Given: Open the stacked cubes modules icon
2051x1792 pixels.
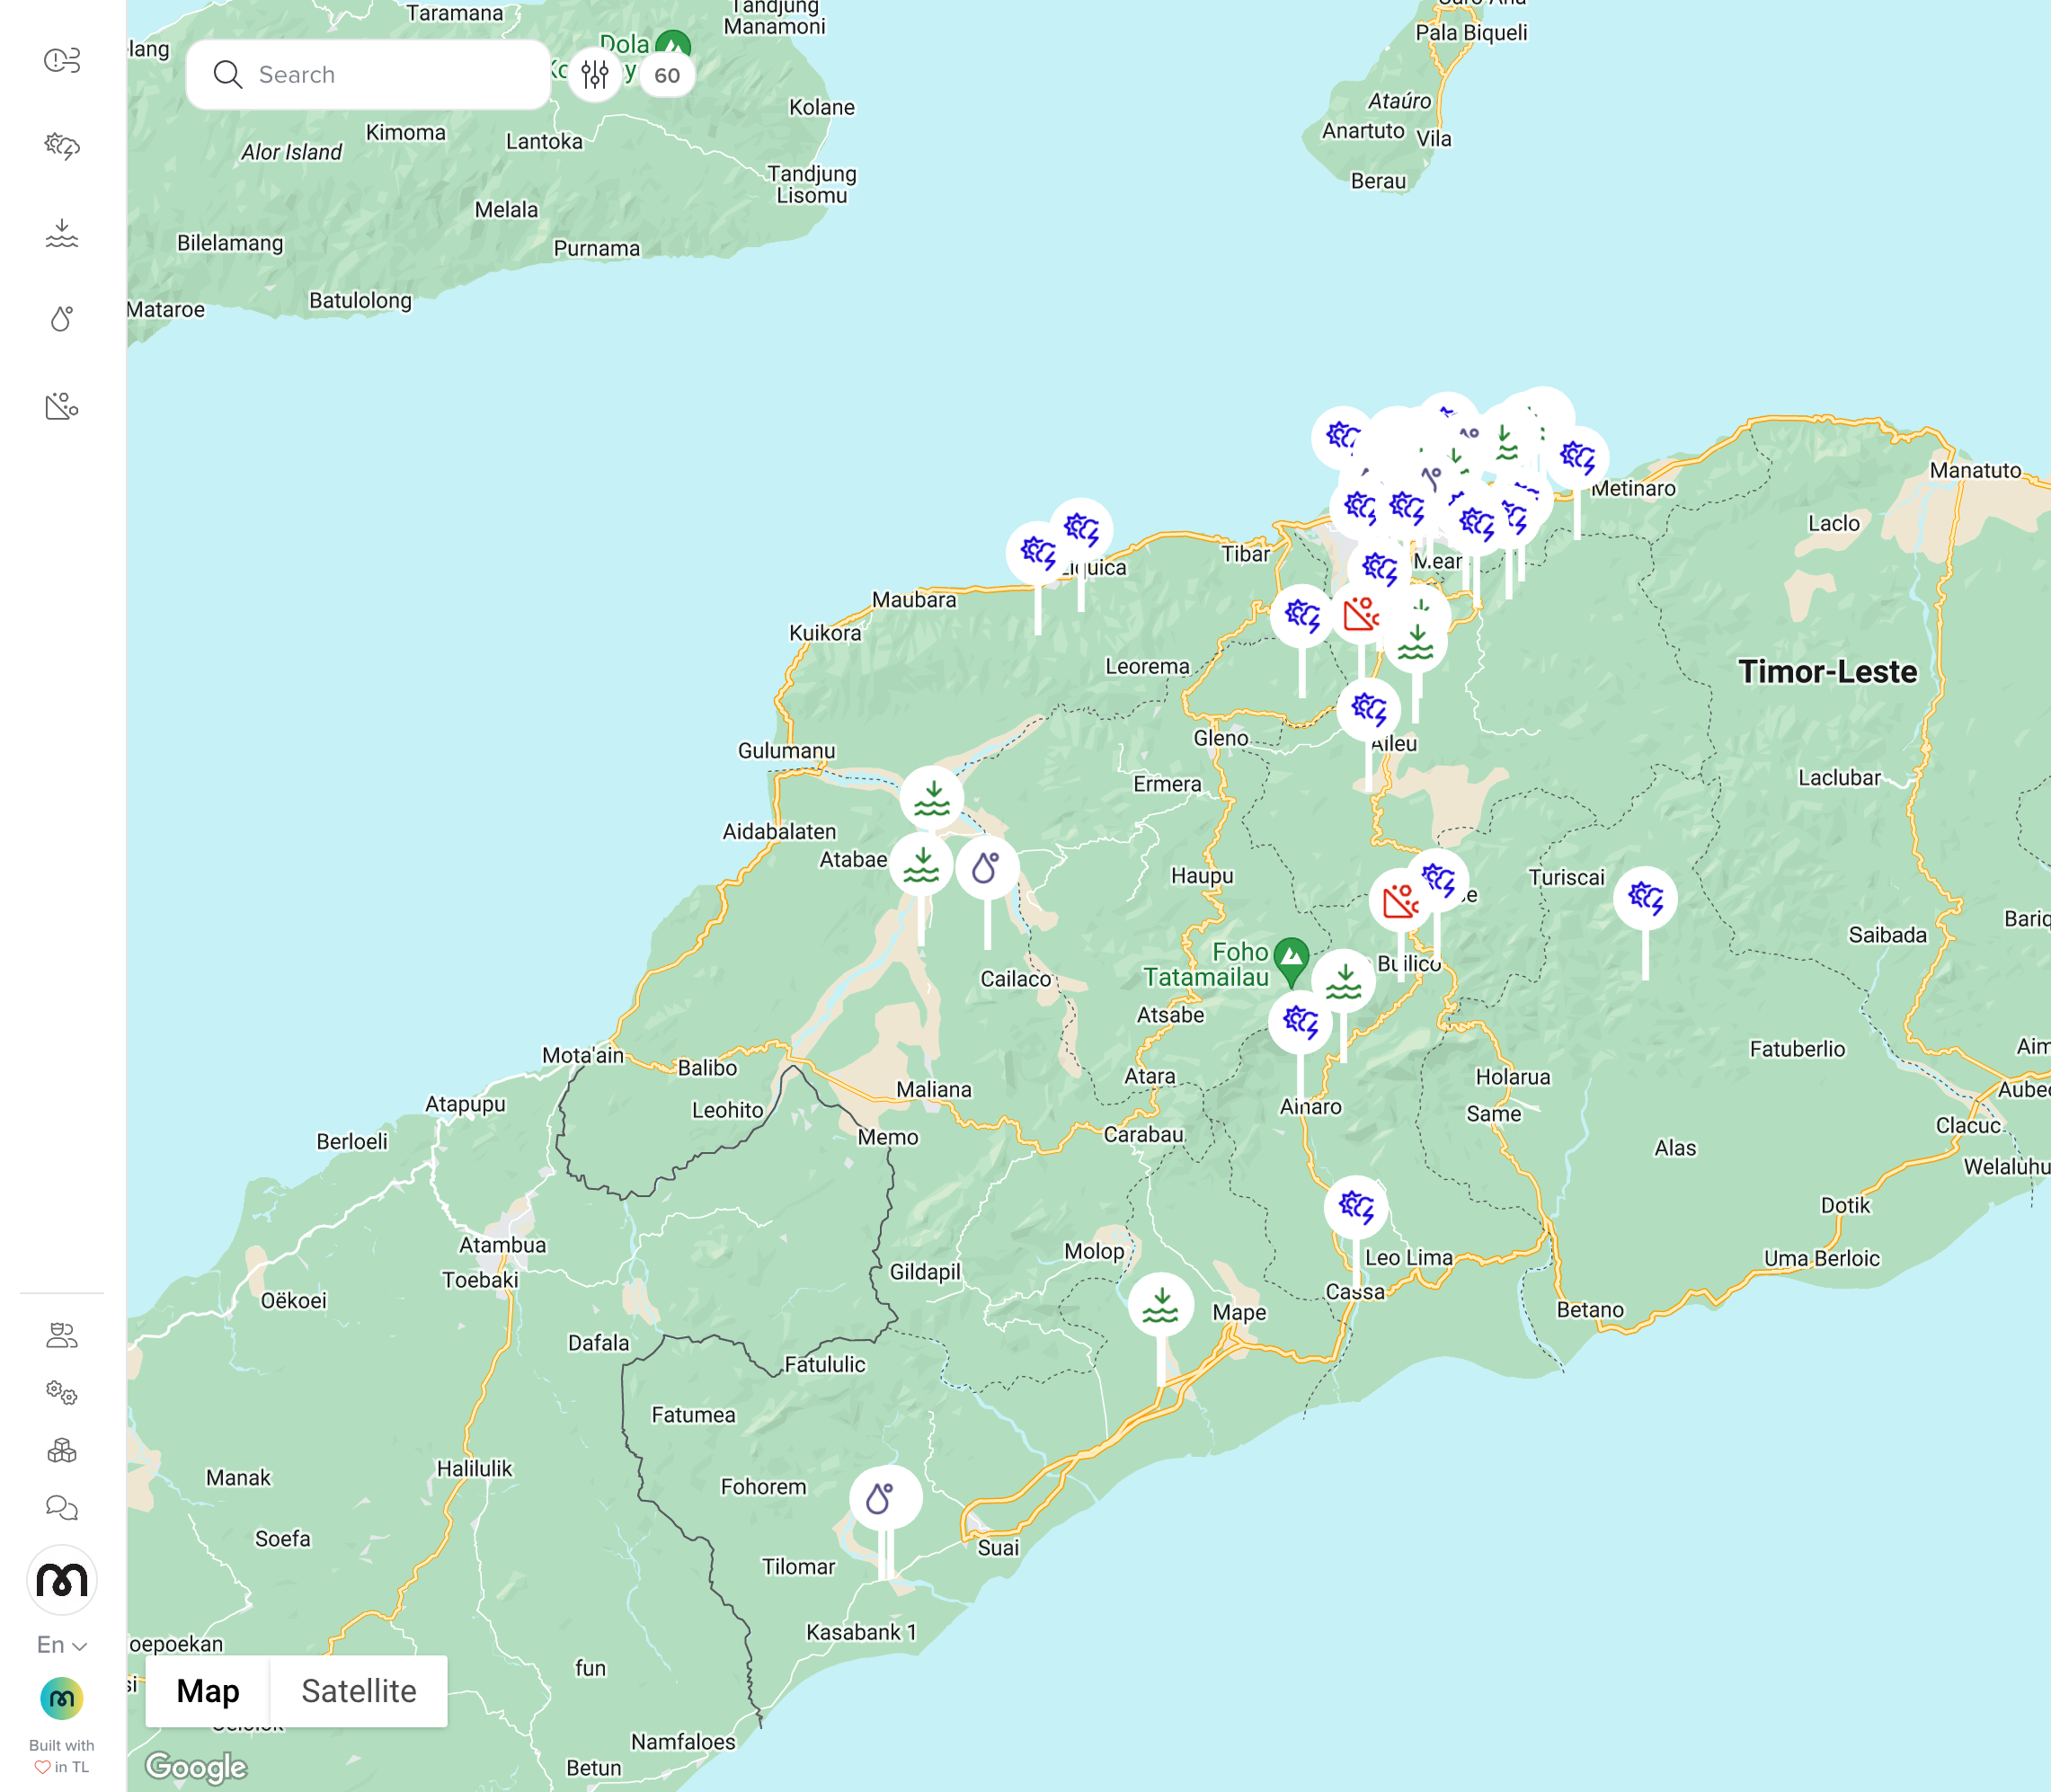Looking at the screenshot, I should tap(62, 1450).
